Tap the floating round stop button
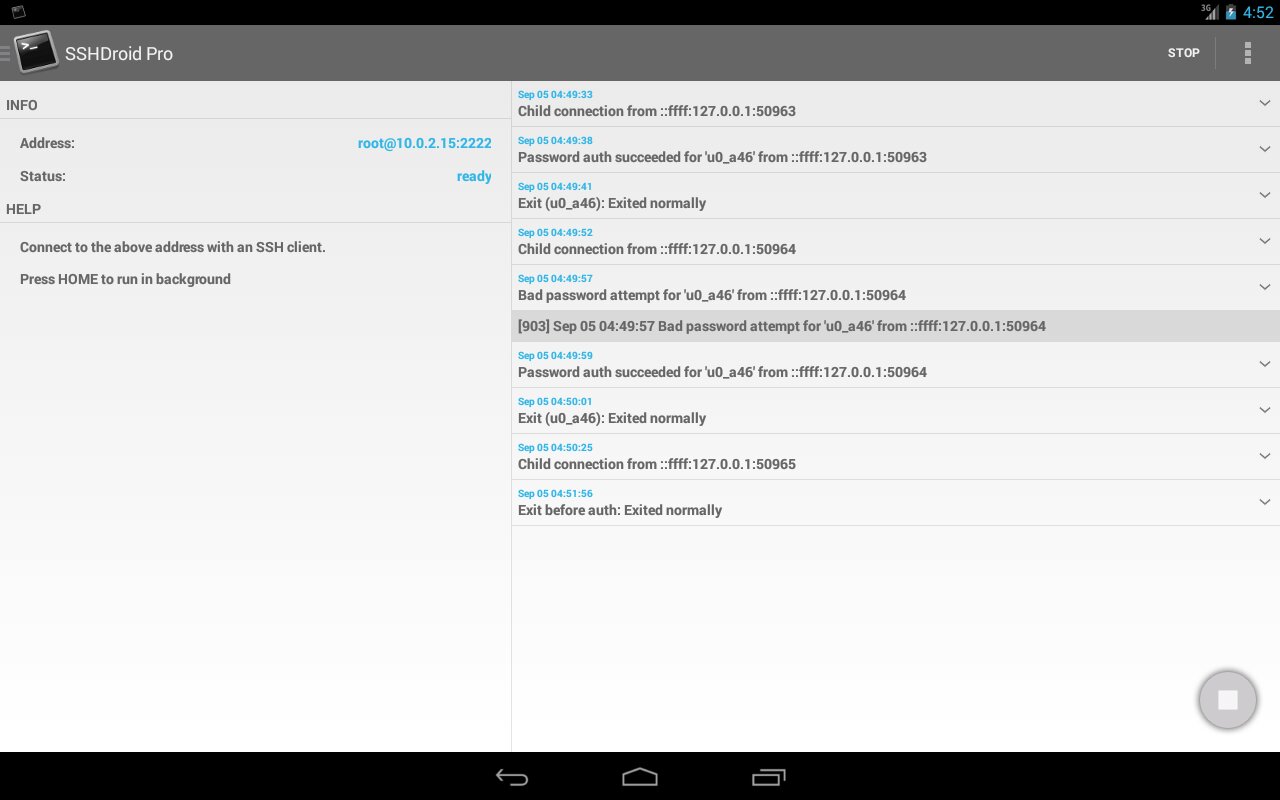 [x=1228, y=700]
